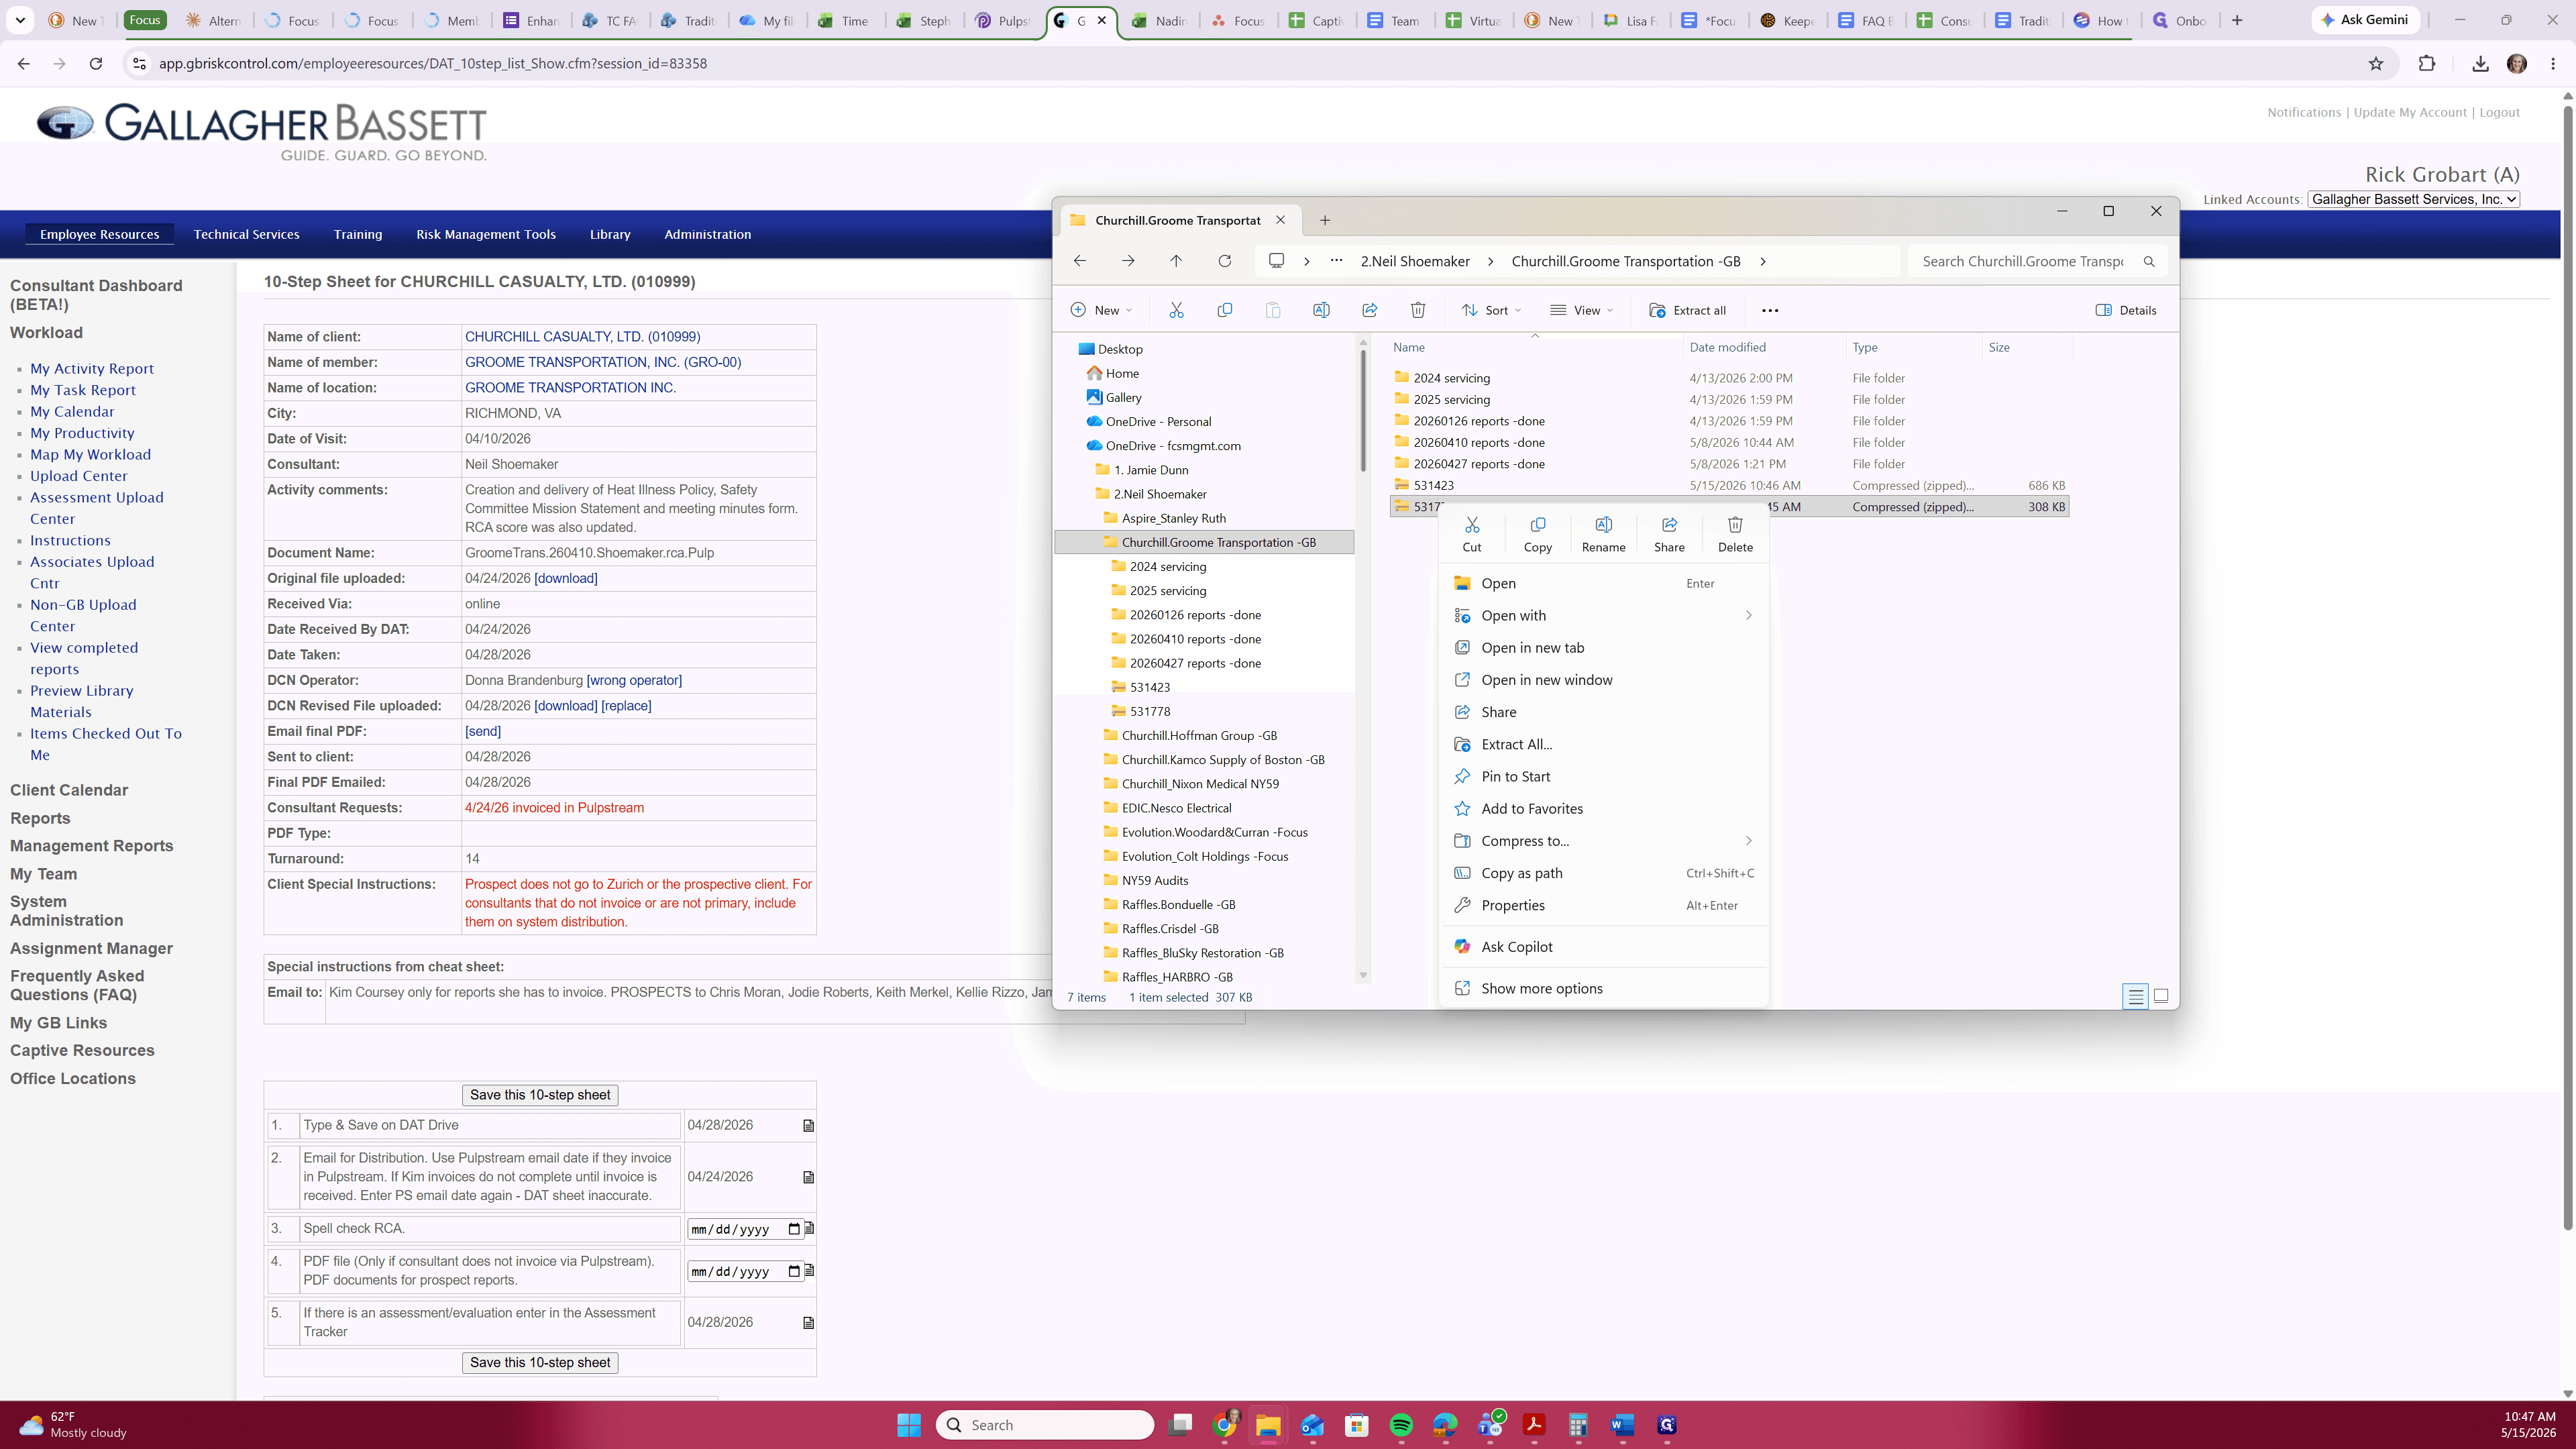Click the Share icon in File Explorer toolbar
This screenshot has height=1449, width=2576.
pyautogui.click(x=1370, y=310)
